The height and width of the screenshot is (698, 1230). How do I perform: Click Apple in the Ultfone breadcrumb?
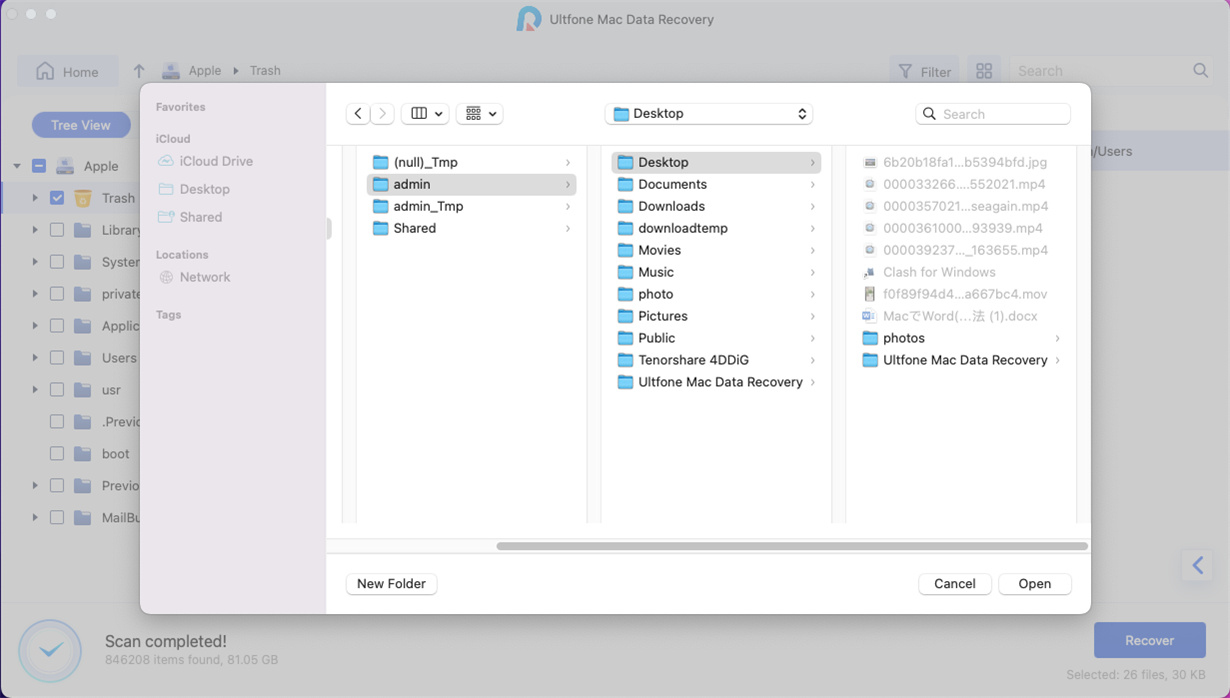tap(205, 71)
